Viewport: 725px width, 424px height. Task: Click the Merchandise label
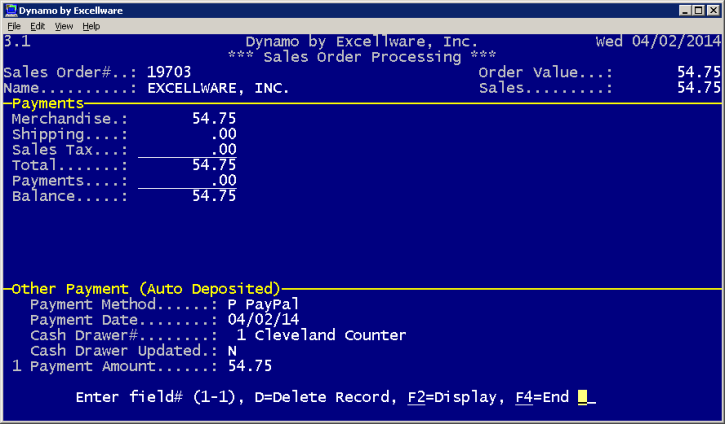coord(69,119)
